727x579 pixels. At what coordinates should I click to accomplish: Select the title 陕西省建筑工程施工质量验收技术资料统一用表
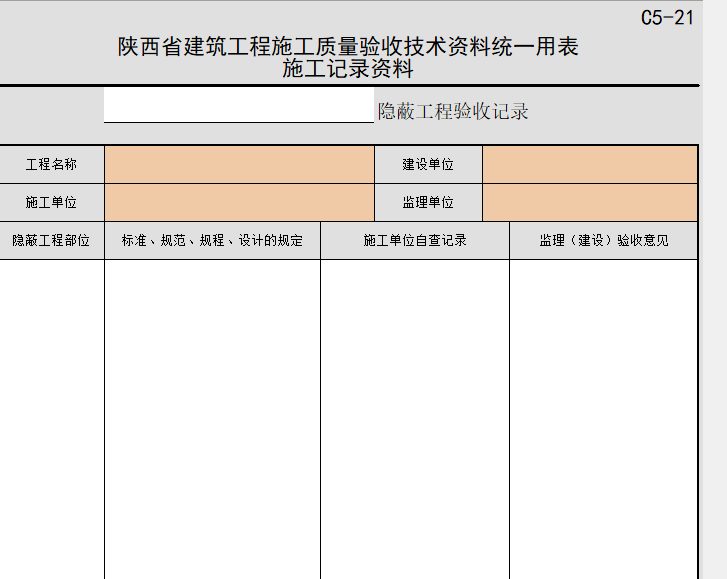pos(348,47)
